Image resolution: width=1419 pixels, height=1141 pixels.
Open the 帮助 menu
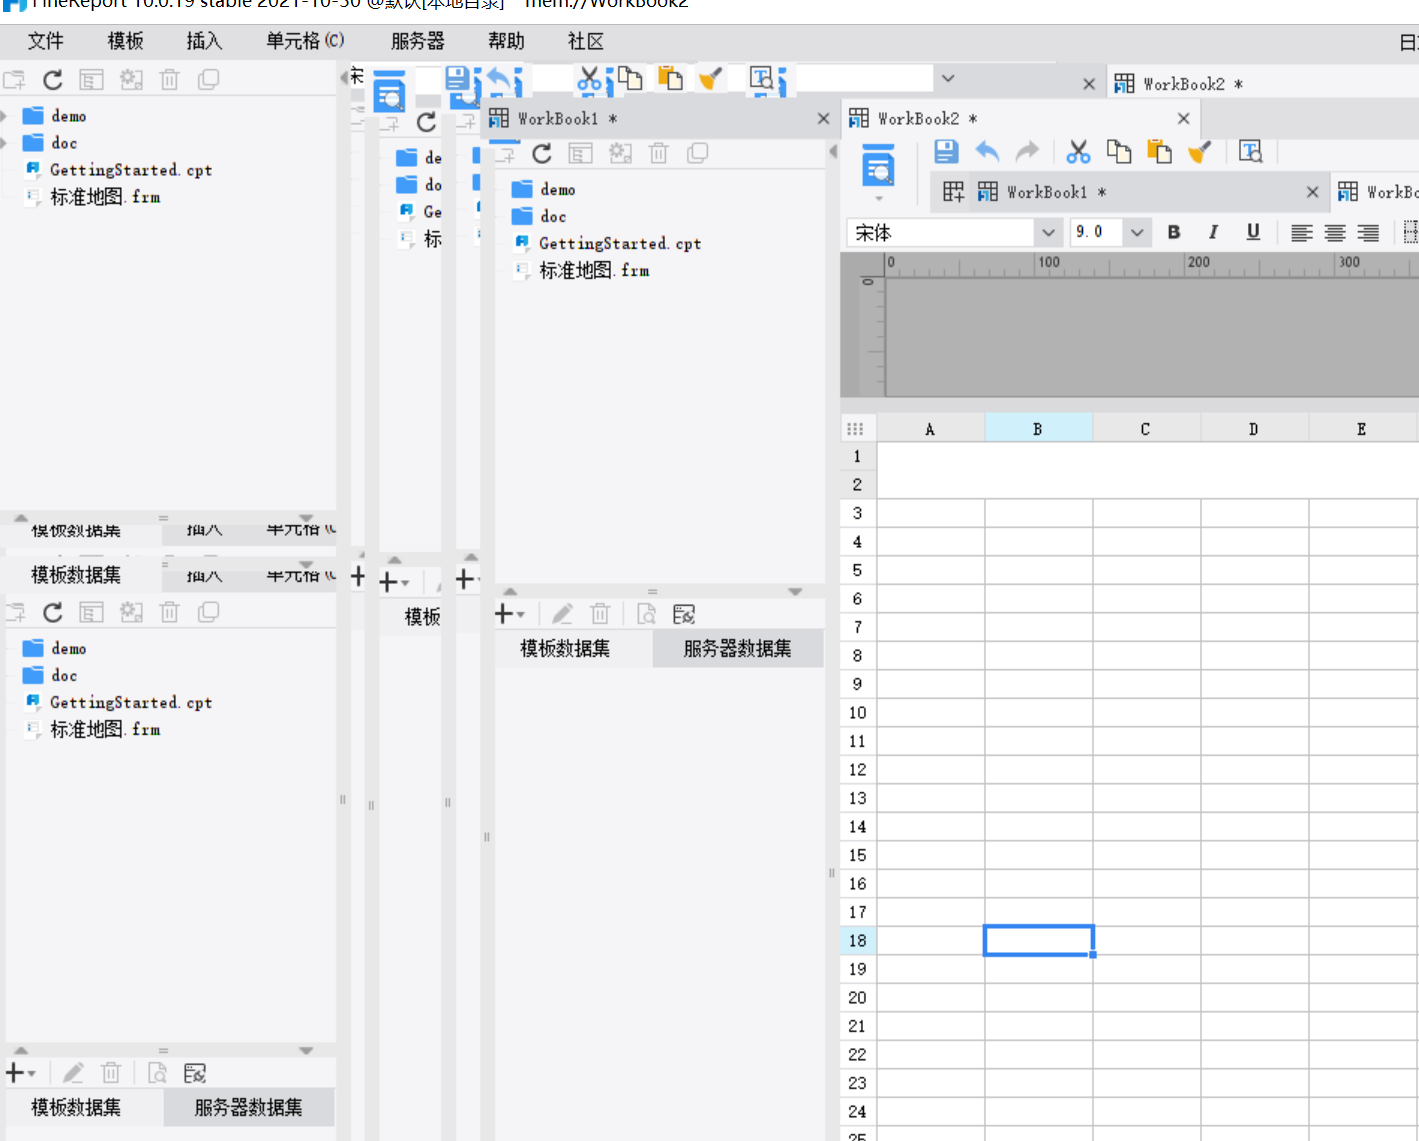point(506,41)
